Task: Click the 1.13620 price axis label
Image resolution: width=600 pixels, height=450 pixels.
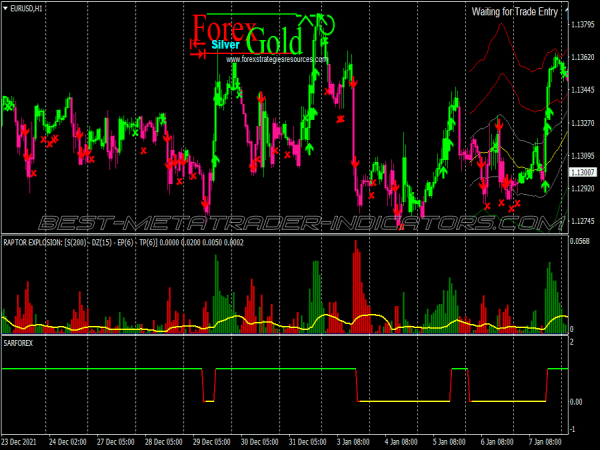Action: pos(582,57)
